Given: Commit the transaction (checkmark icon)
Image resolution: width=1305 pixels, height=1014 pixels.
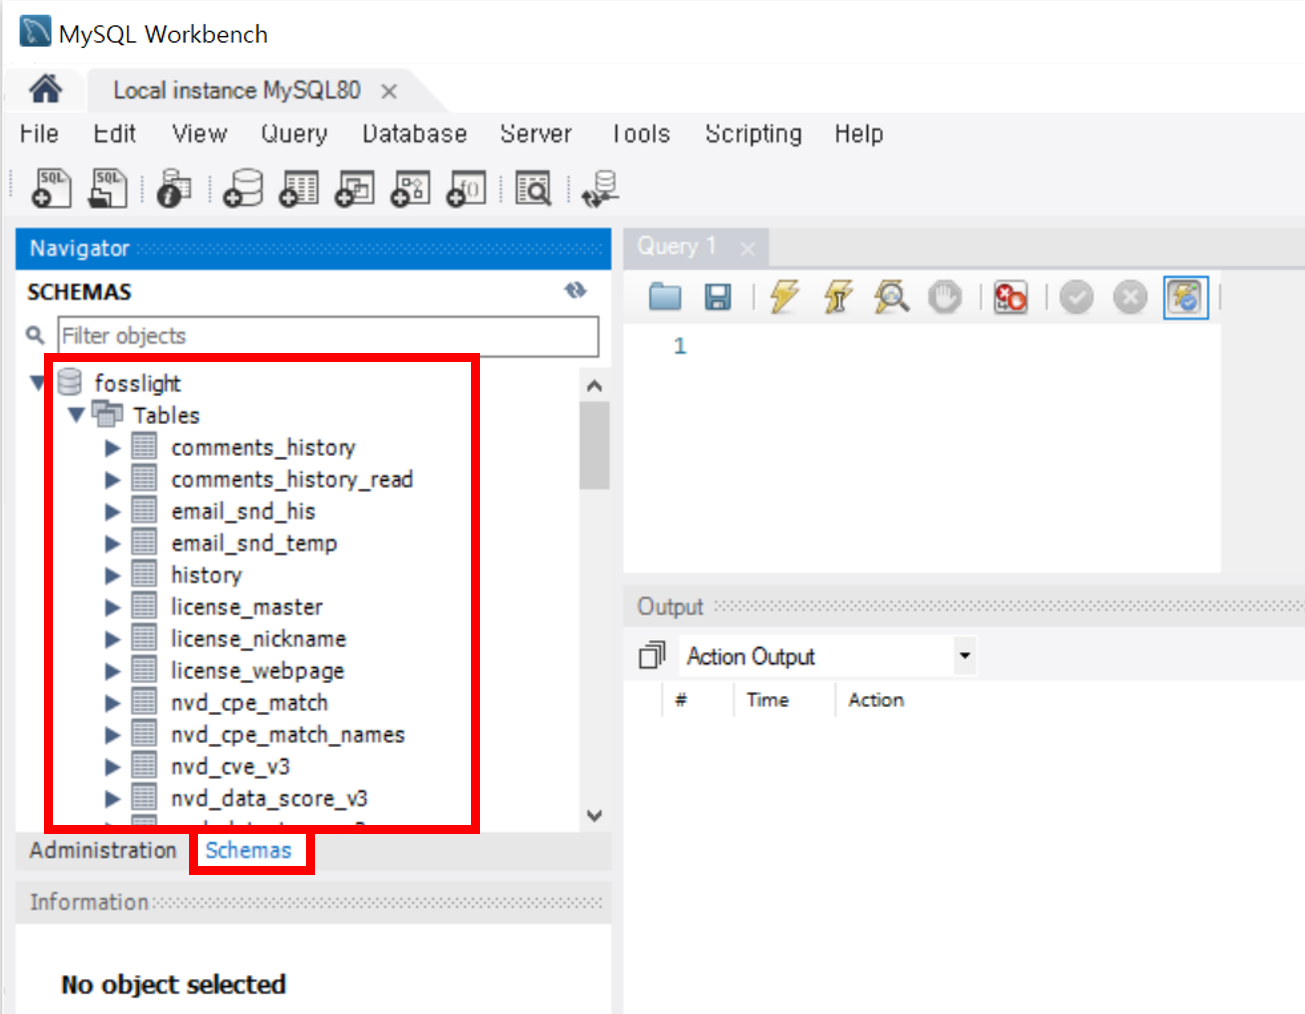Looking at the screenshot, I should pyautogui.click(x=1076, y=297).
